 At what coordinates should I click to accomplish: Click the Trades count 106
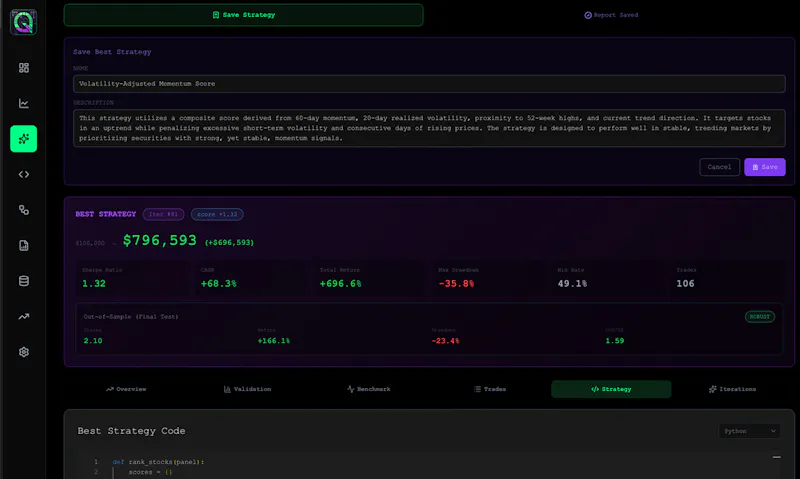685,284
